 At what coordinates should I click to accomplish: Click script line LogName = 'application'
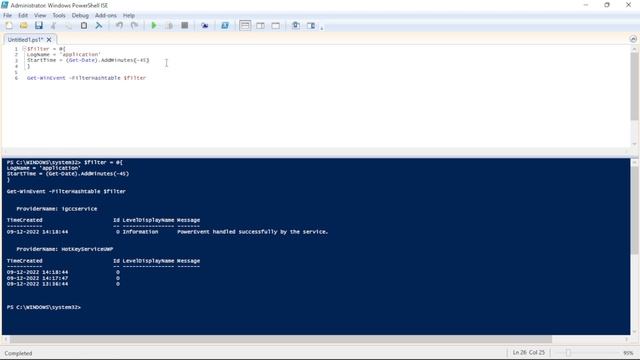(64, 54)
